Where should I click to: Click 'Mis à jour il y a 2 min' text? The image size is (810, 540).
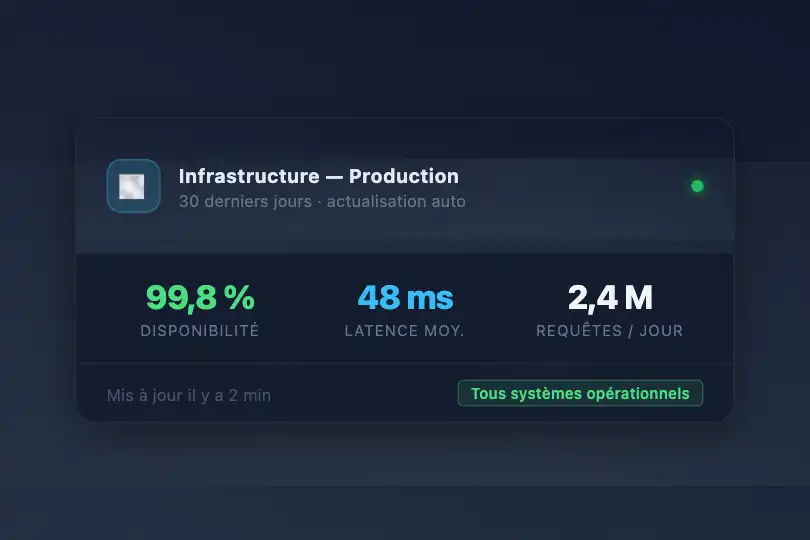tap(189, 395)
